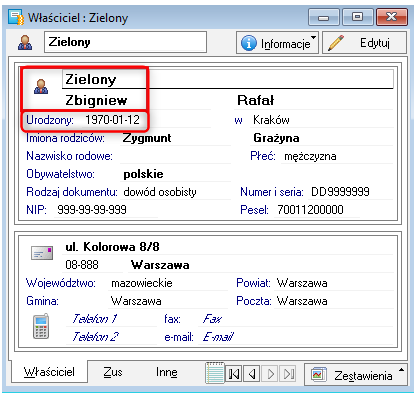Click the envelope address icon
The height and width of the screenshot is (393, 414).
42,253
